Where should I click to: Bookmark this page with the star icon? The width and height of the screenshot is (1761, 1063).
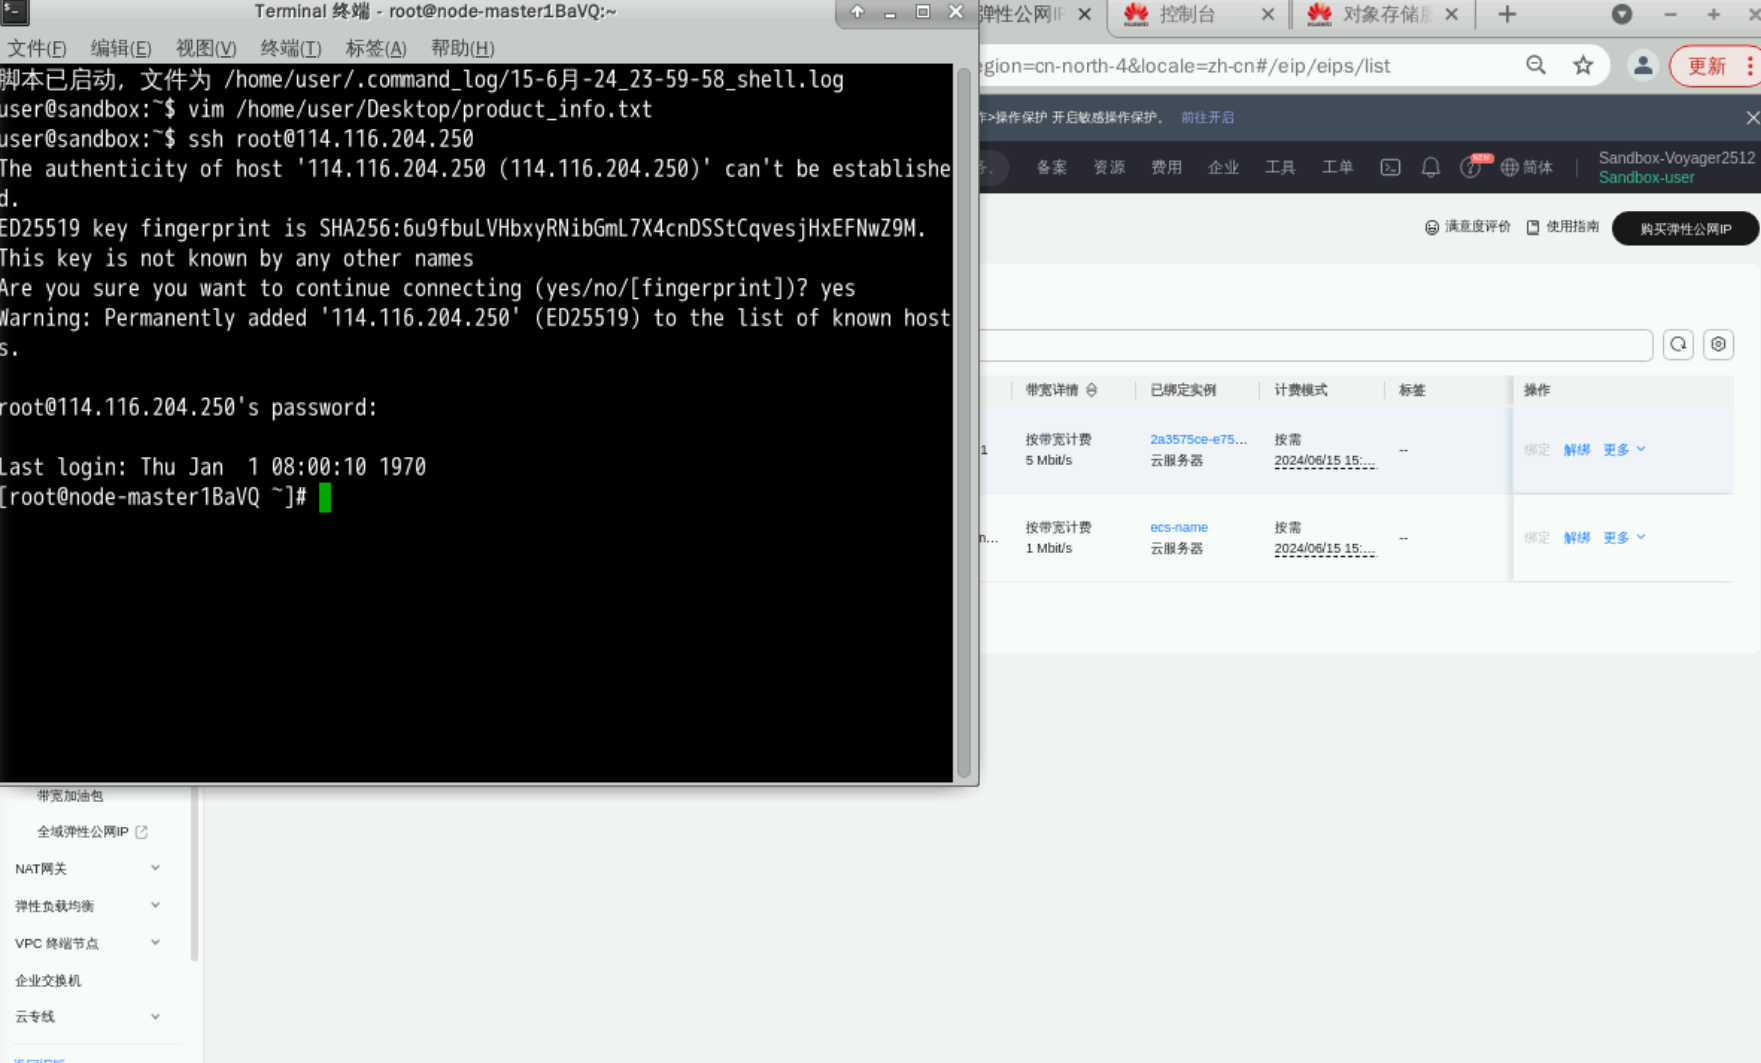[1583, 66]
